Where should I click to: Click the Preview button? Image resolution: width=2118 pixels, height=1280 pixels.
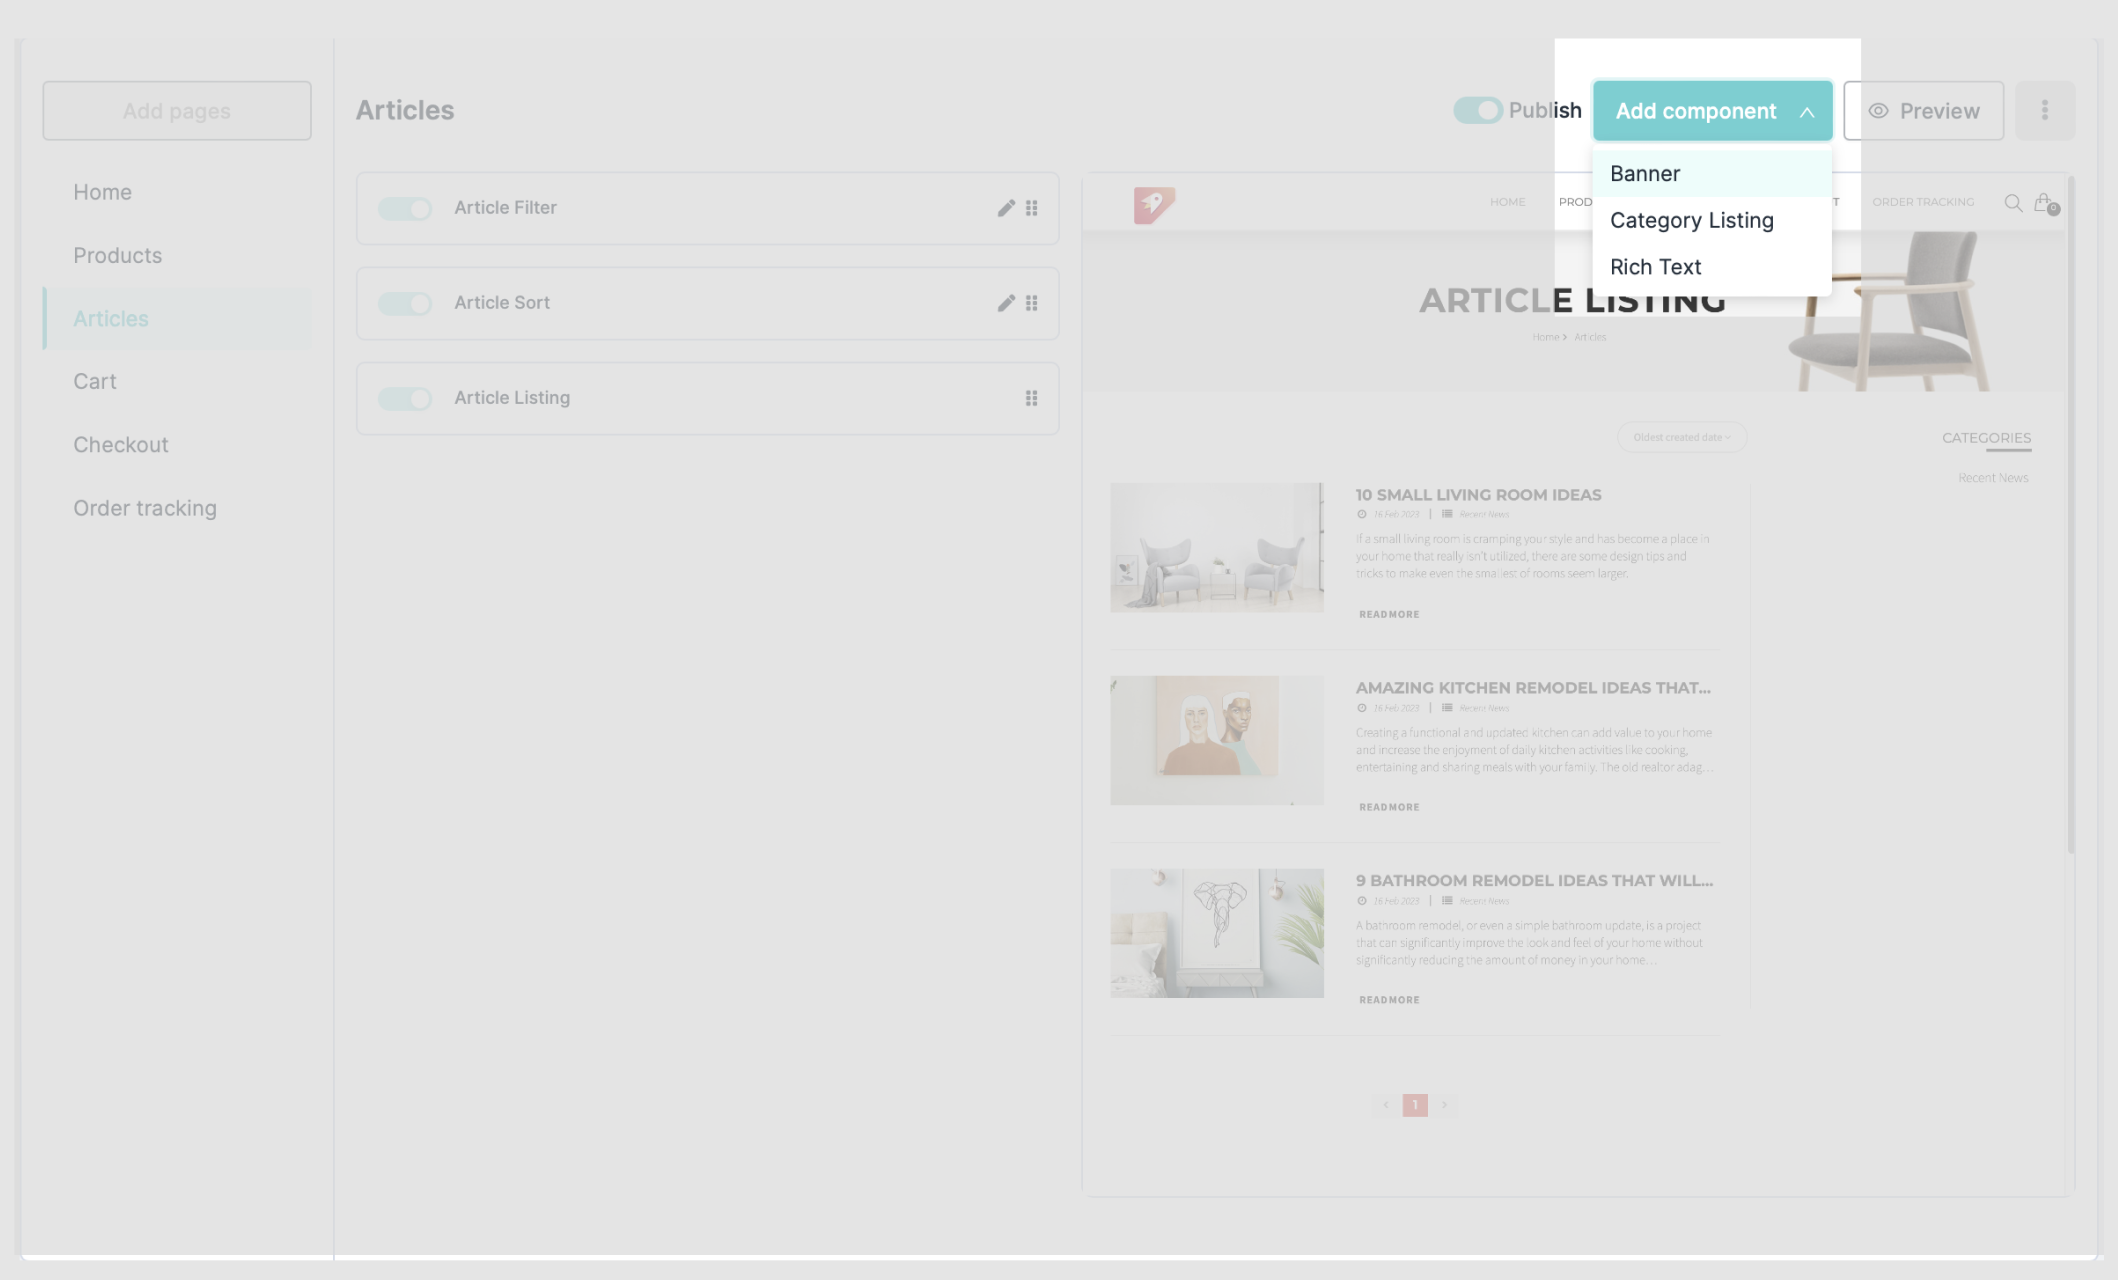point(1923,111)
